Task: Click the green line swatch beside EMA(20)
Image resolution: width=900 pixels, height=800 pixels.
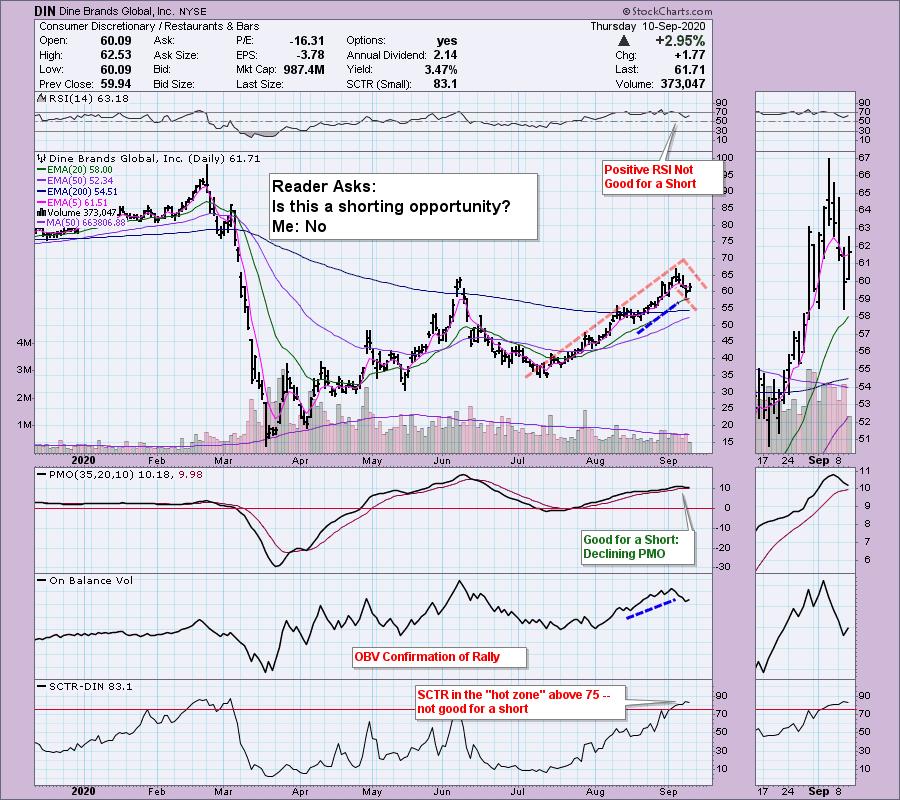Action: coord(41,170)
